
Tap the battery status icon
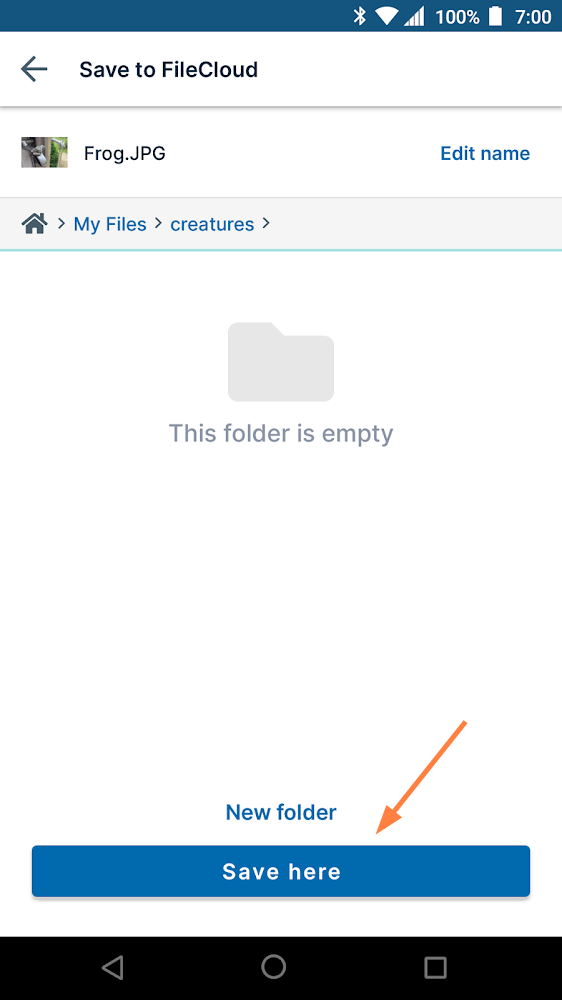495,16
